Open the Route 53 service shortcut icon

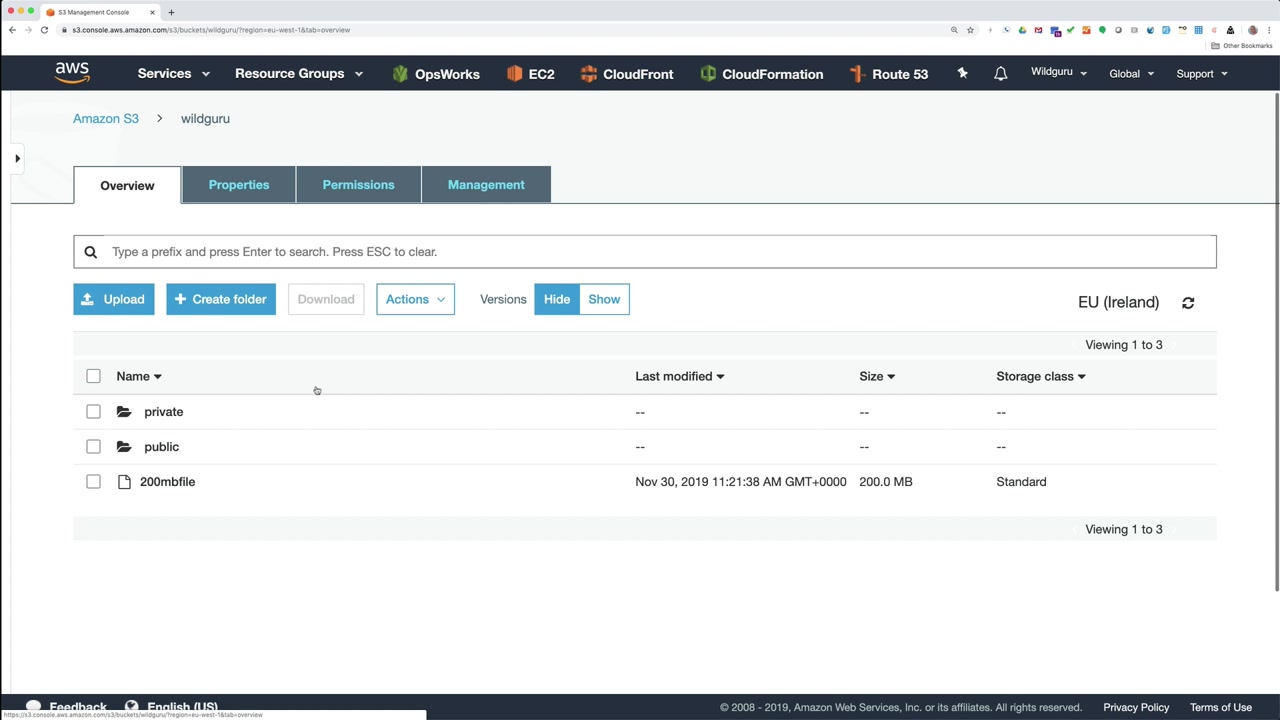856,74
